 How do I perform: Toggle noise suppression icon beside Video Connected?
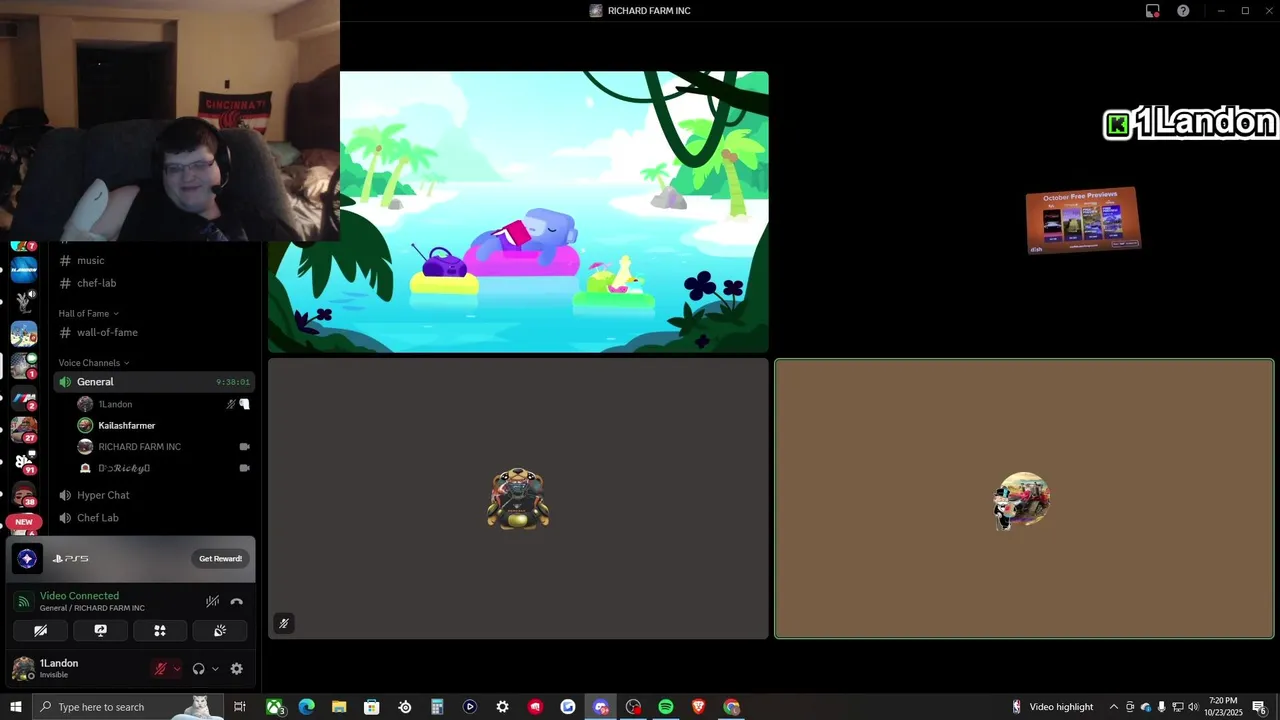click(x=212, y=601)
